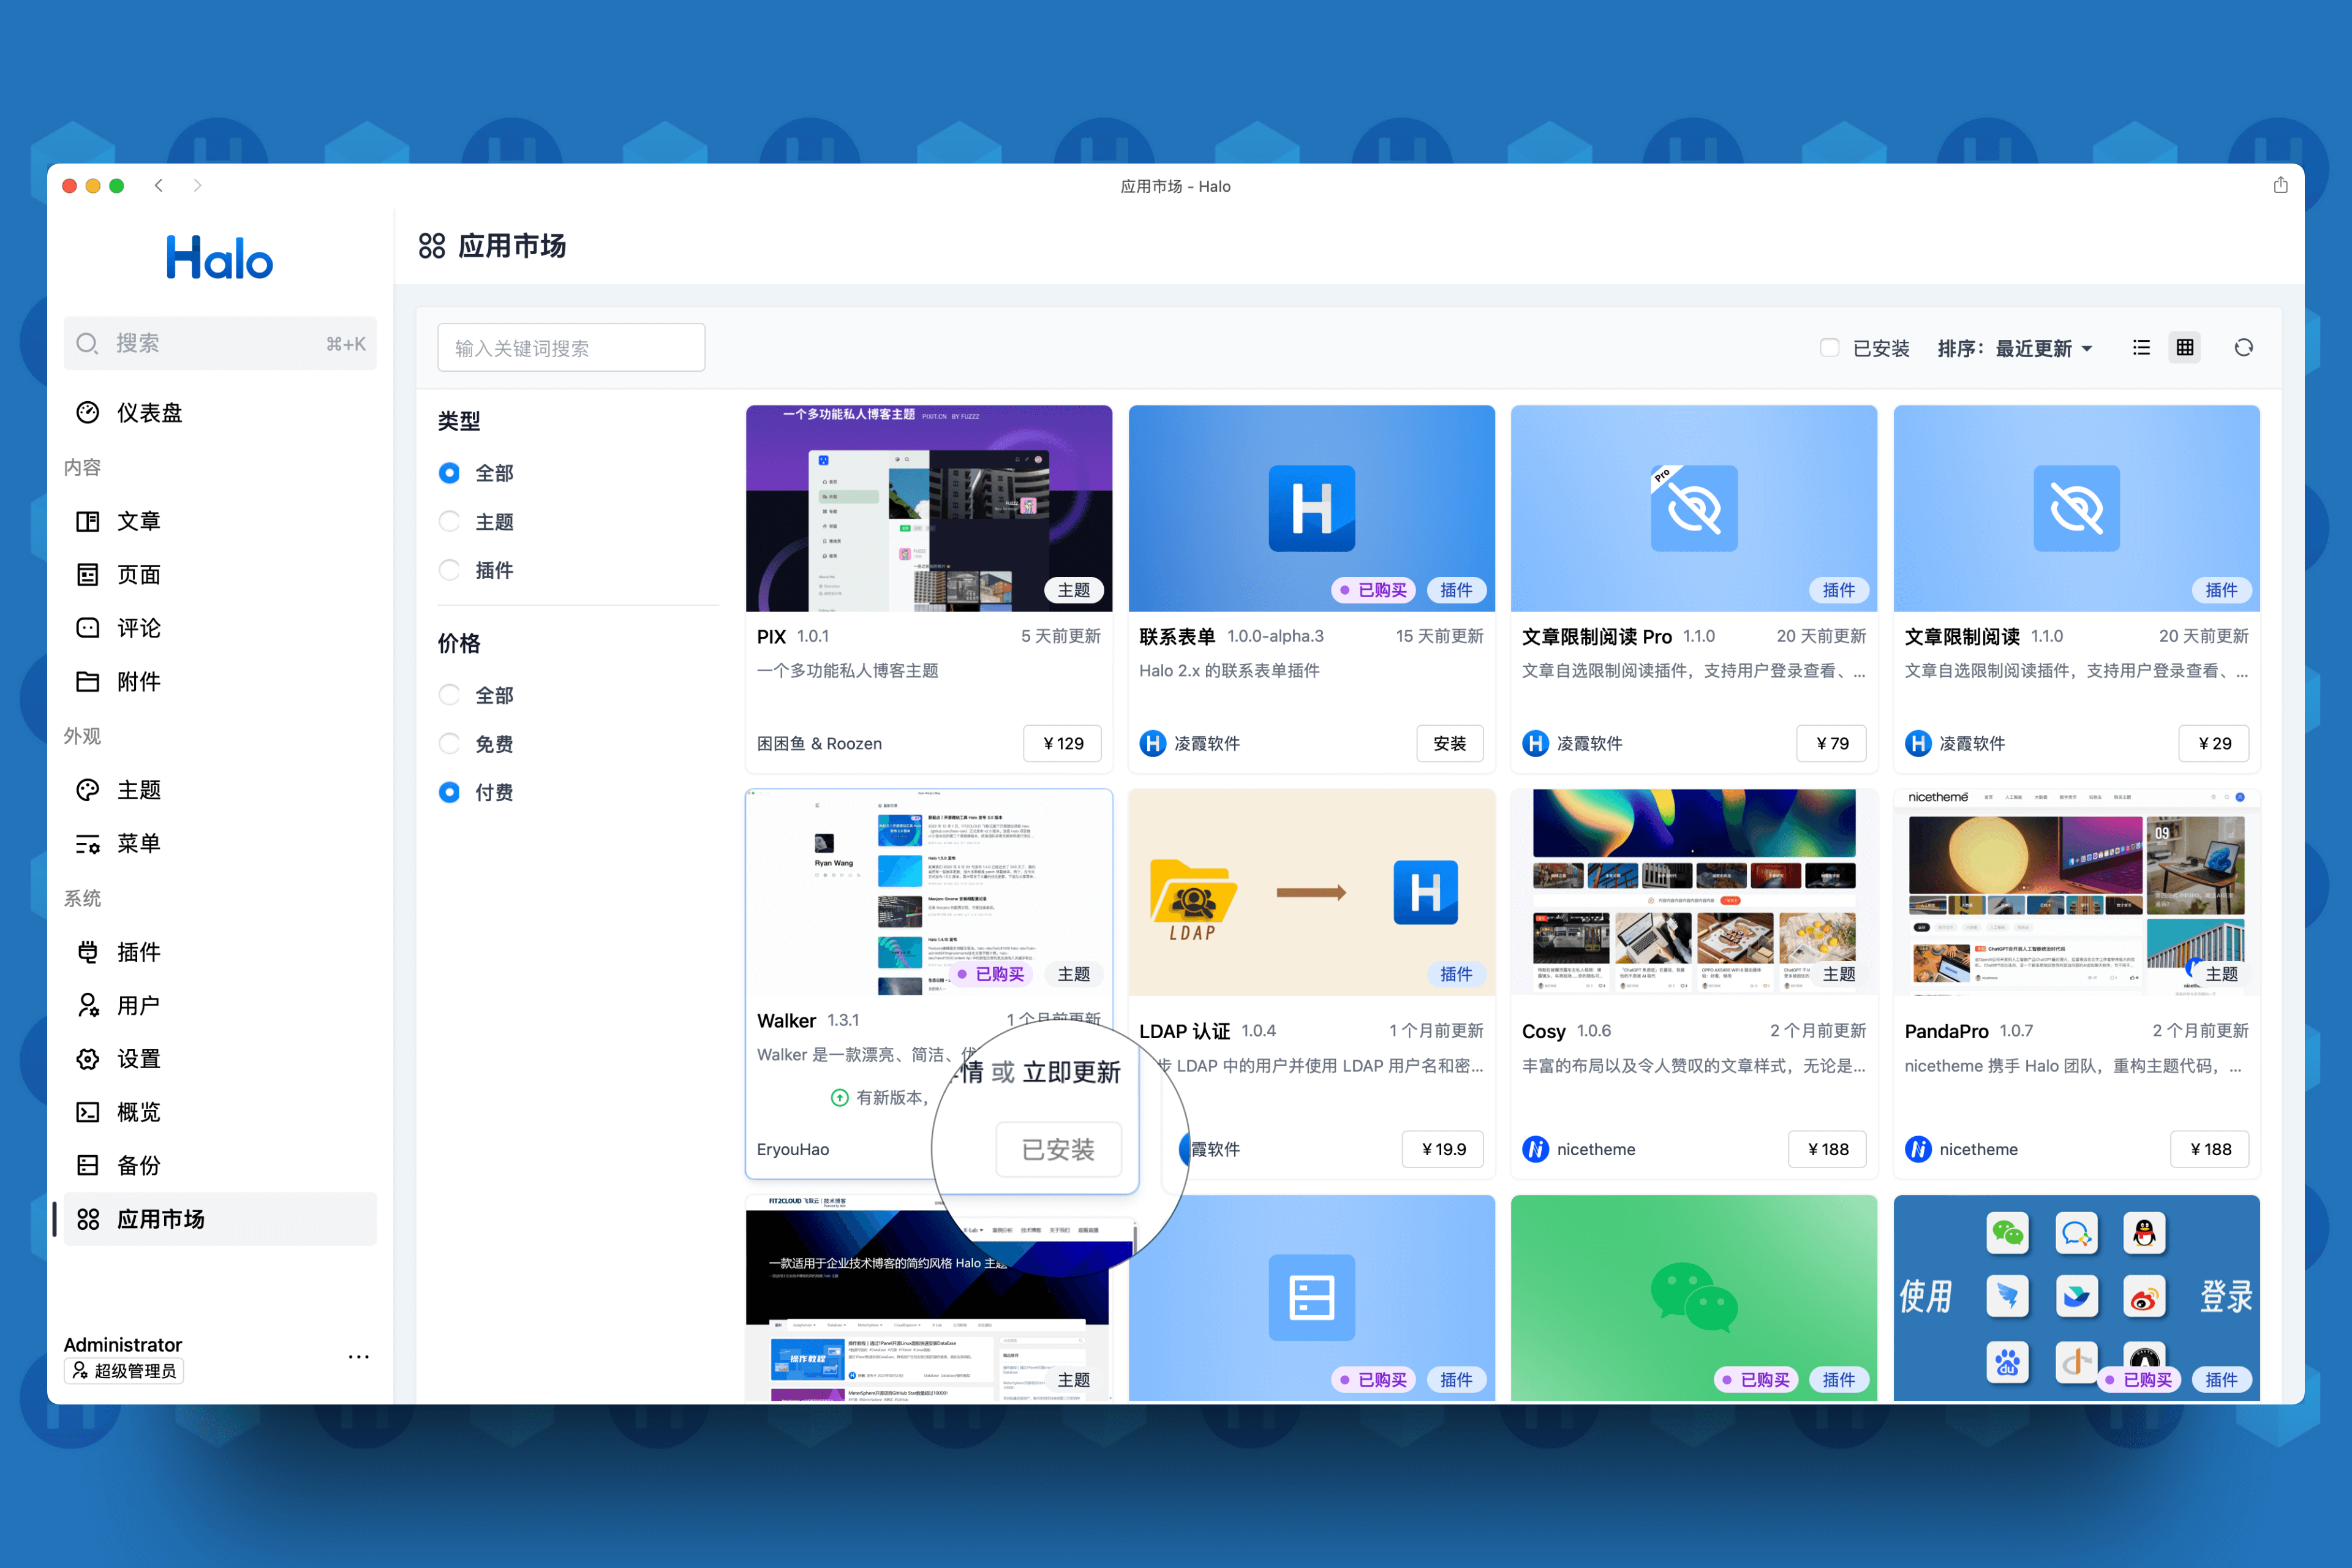Choose the 免费 price filter option
The image size is (2352, 1568).
tap(449, 743)
